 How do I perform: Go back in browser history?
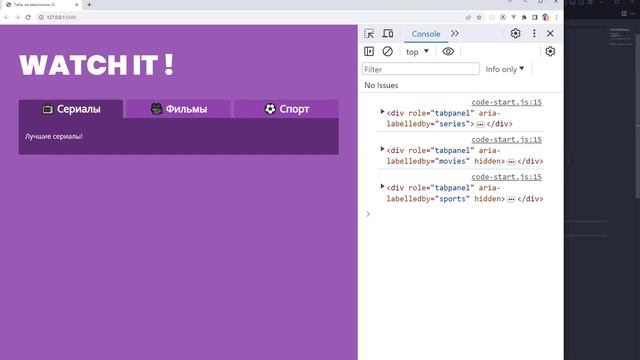[6, 17]
